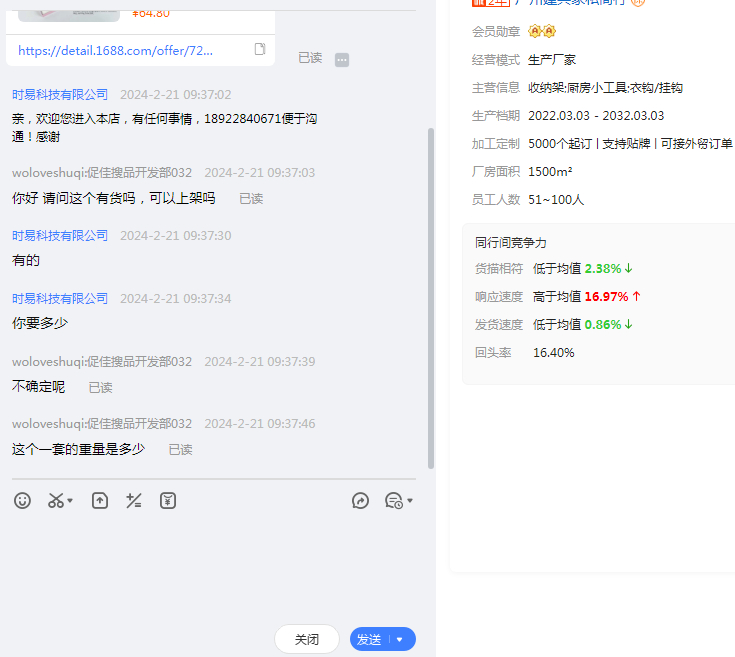Click the more options icon beside 已读
Viewport: 735px width, 657px height.
[x=342, y=59]
